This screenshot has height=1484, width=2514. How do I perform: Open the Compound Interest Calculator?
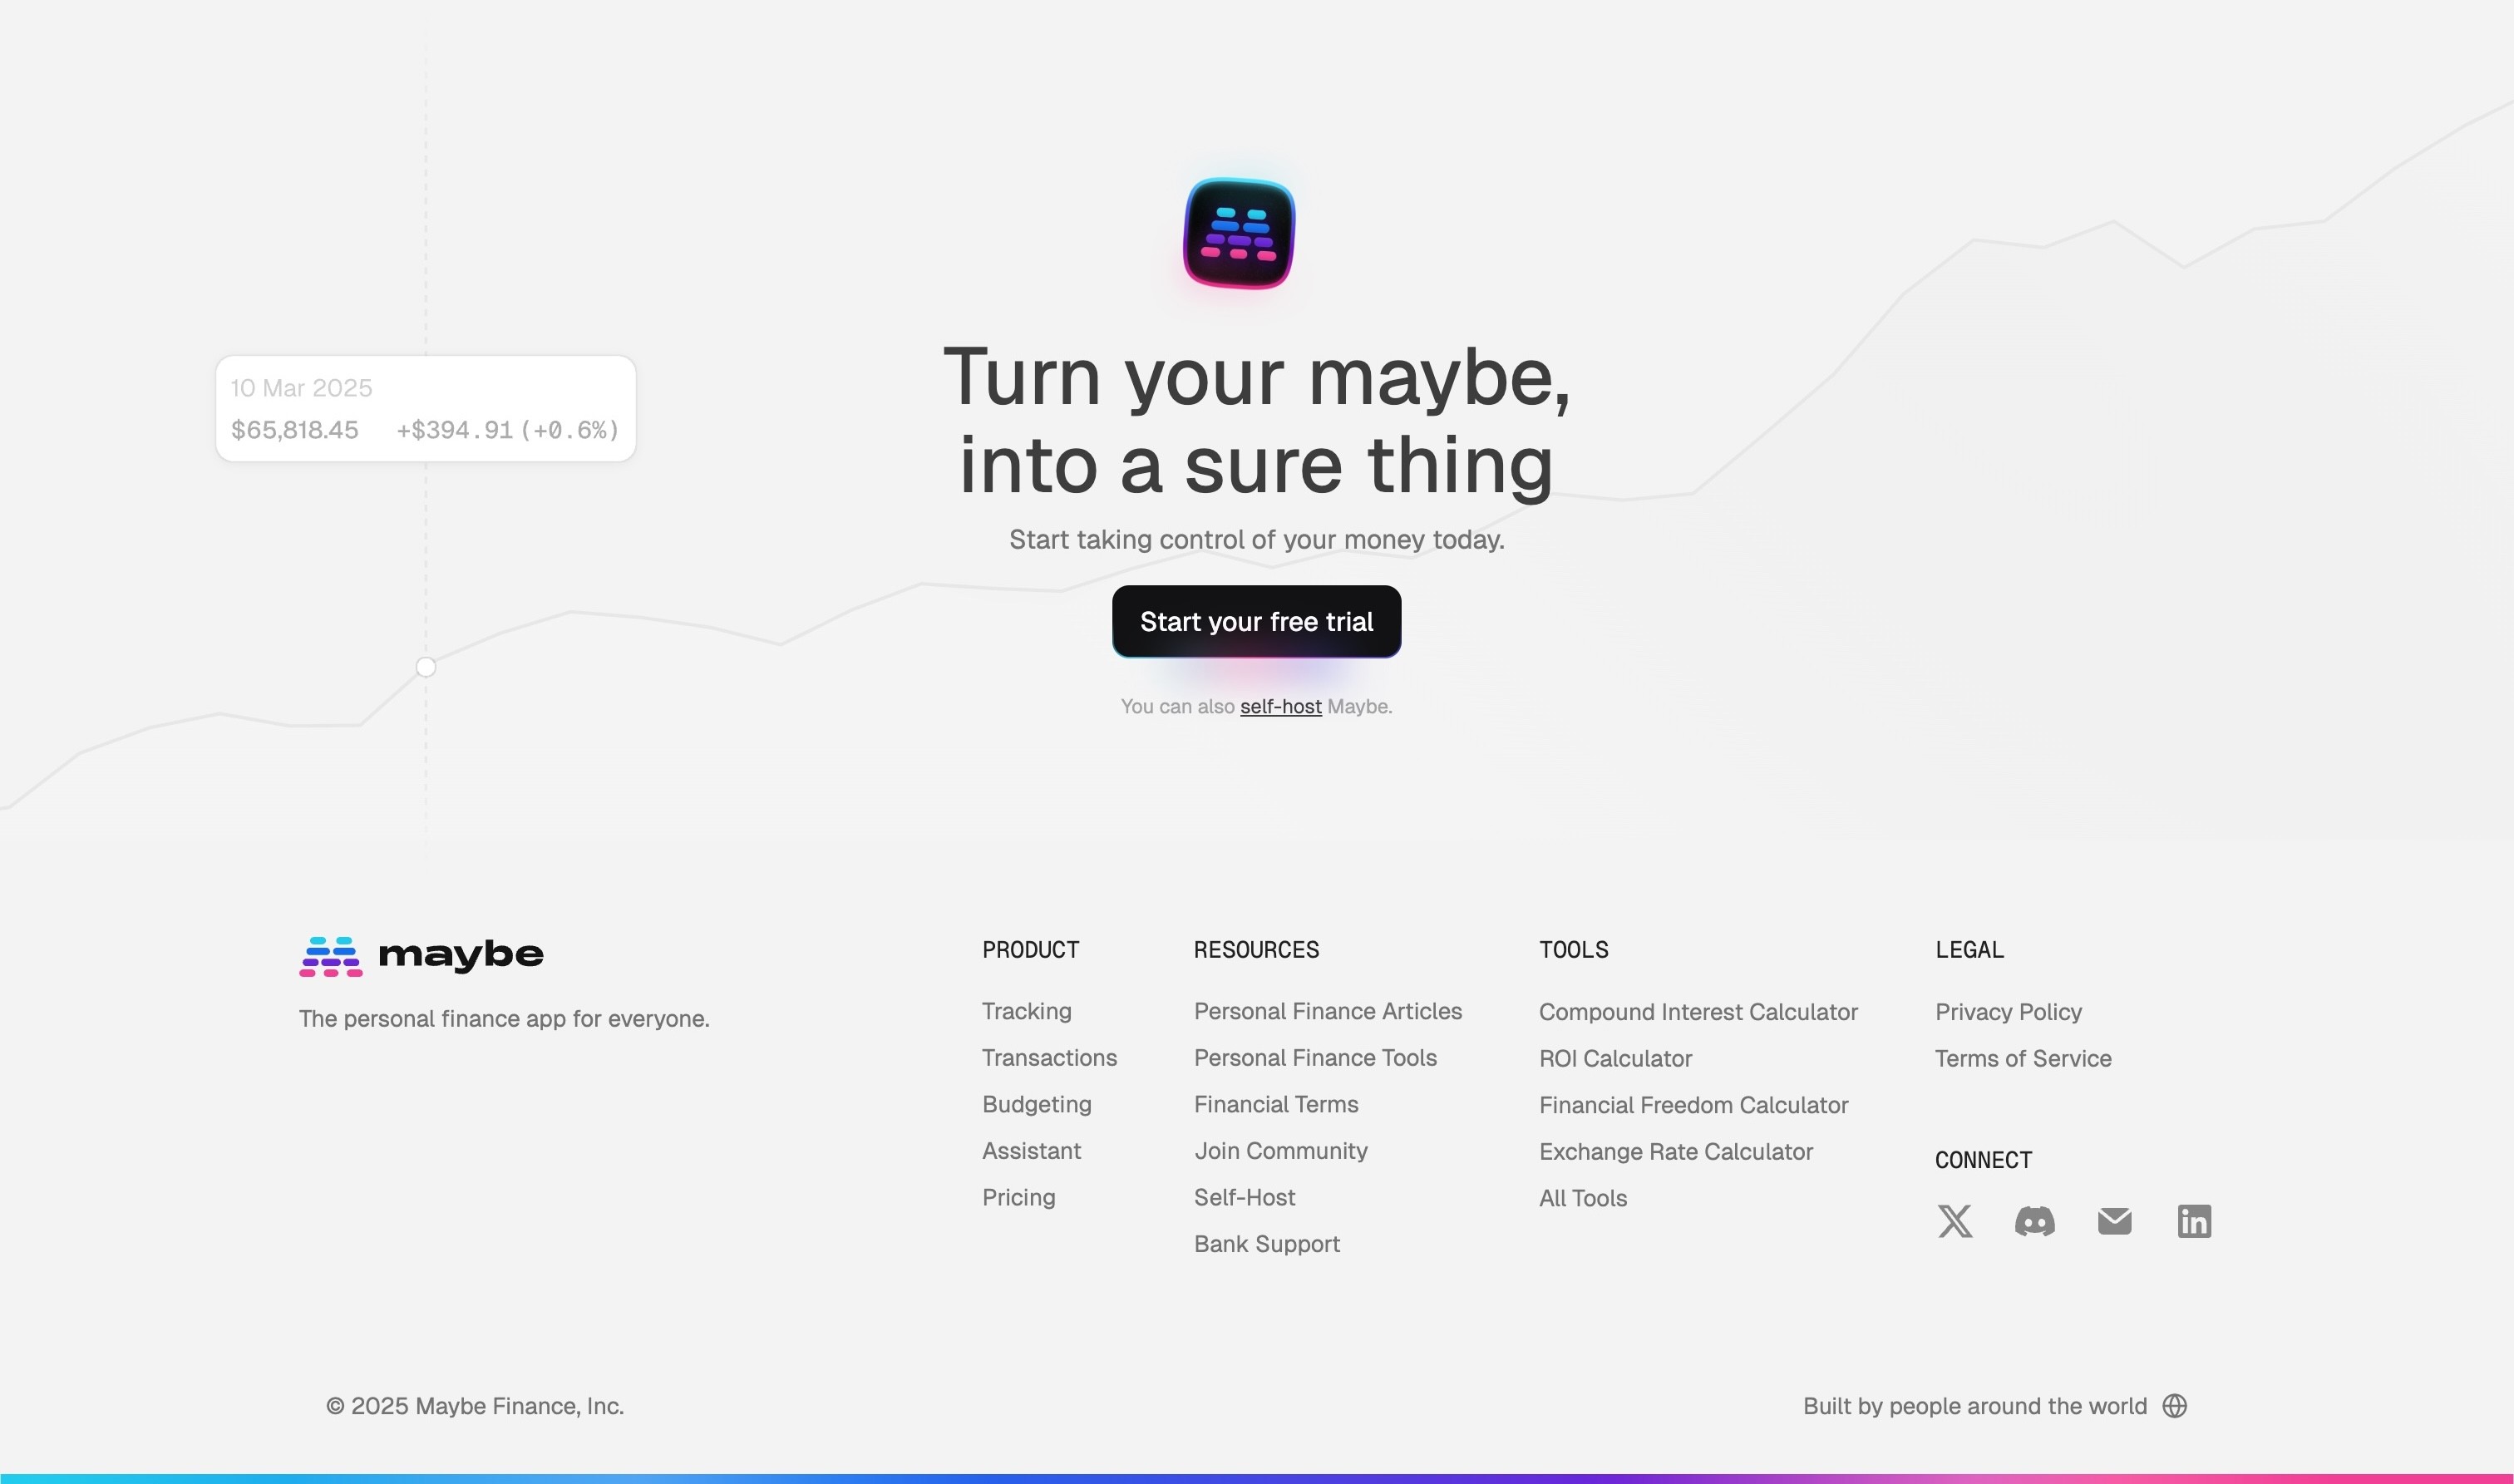[x=1698, y=1012]
